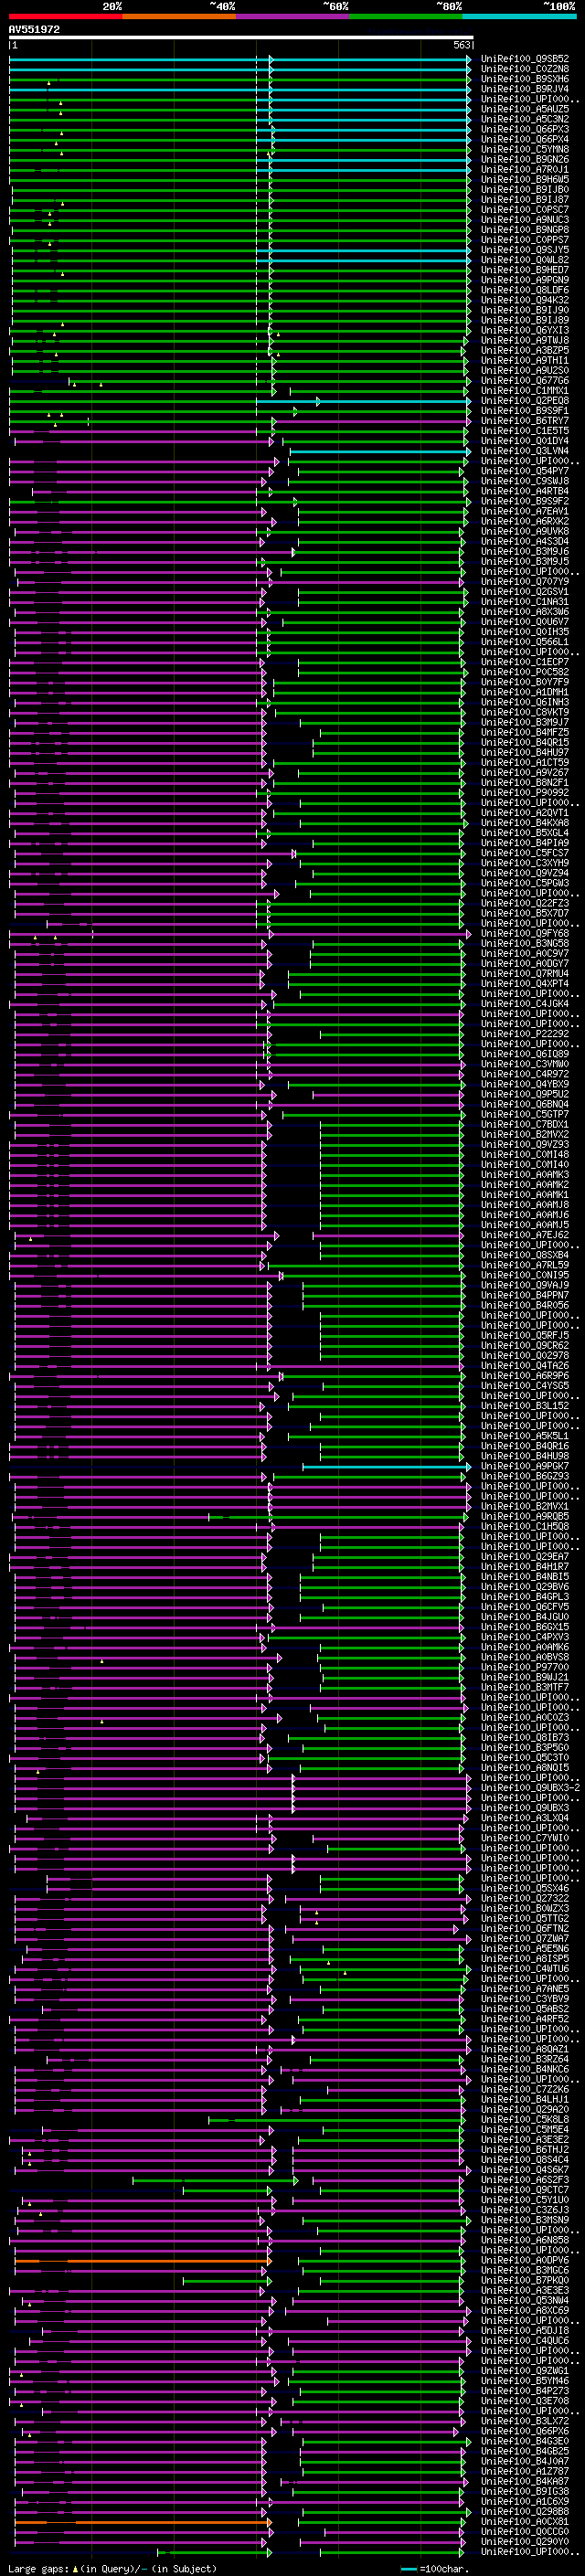This screenshot has width=585, height=2576.
Task: Pick the UniRef100_A9PGN9 entry
Action: 525,280
